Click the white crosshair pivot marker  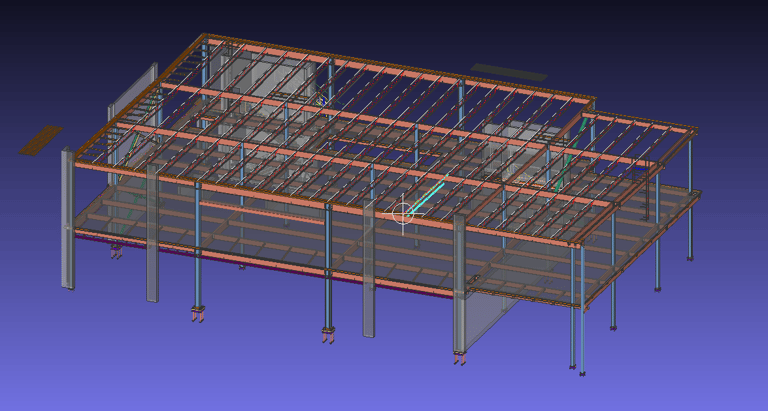(403, 214)
